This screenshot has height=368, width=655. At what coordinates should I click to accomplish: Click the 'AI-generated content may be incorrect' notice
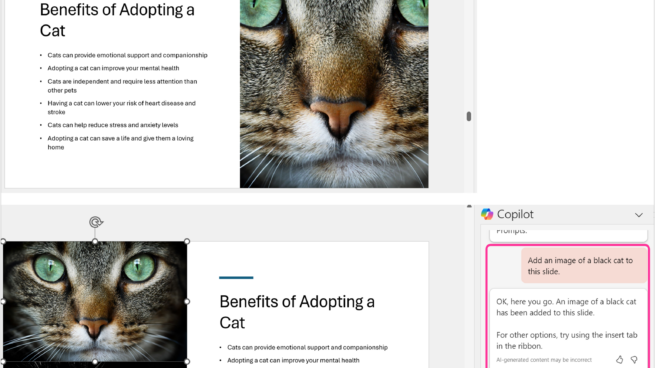pyautogui.click(x=544, y=360)
